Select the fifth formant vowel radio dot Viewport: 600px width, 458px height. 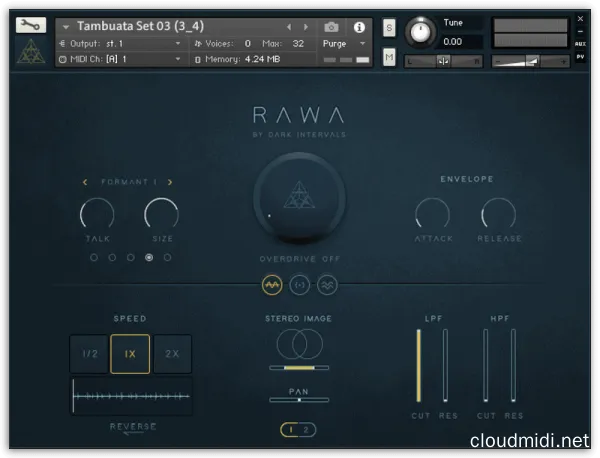167,258
